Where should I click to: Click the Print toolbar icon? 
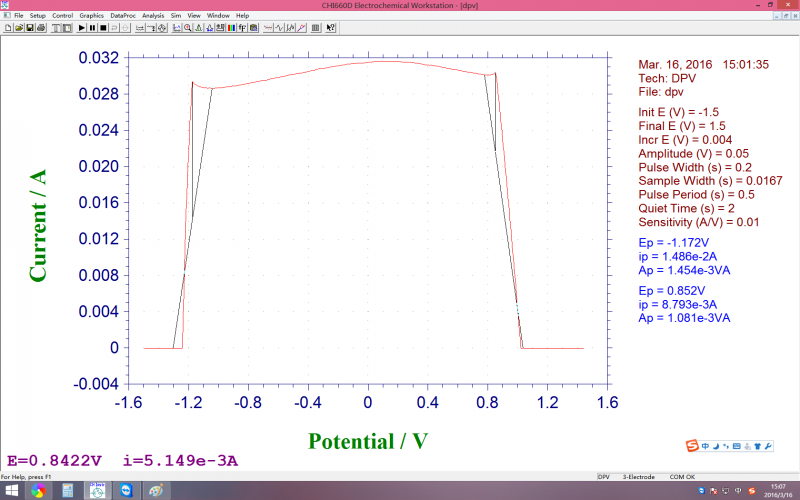41,28
